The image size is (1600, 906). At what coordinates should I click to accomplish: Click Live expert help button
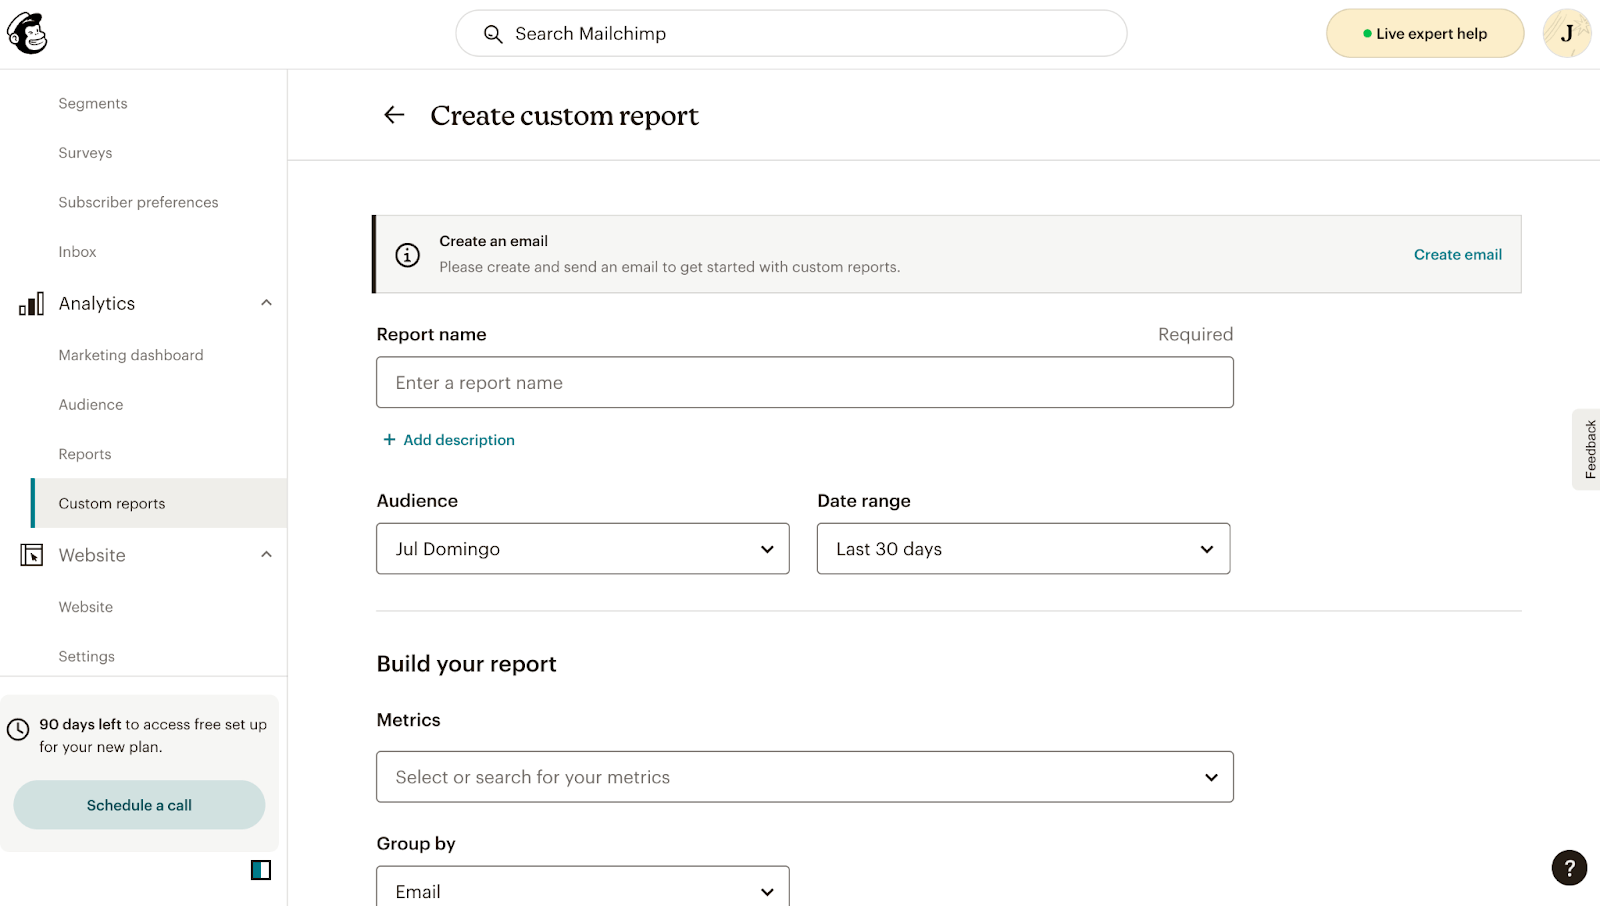[x=1425, y=34]
